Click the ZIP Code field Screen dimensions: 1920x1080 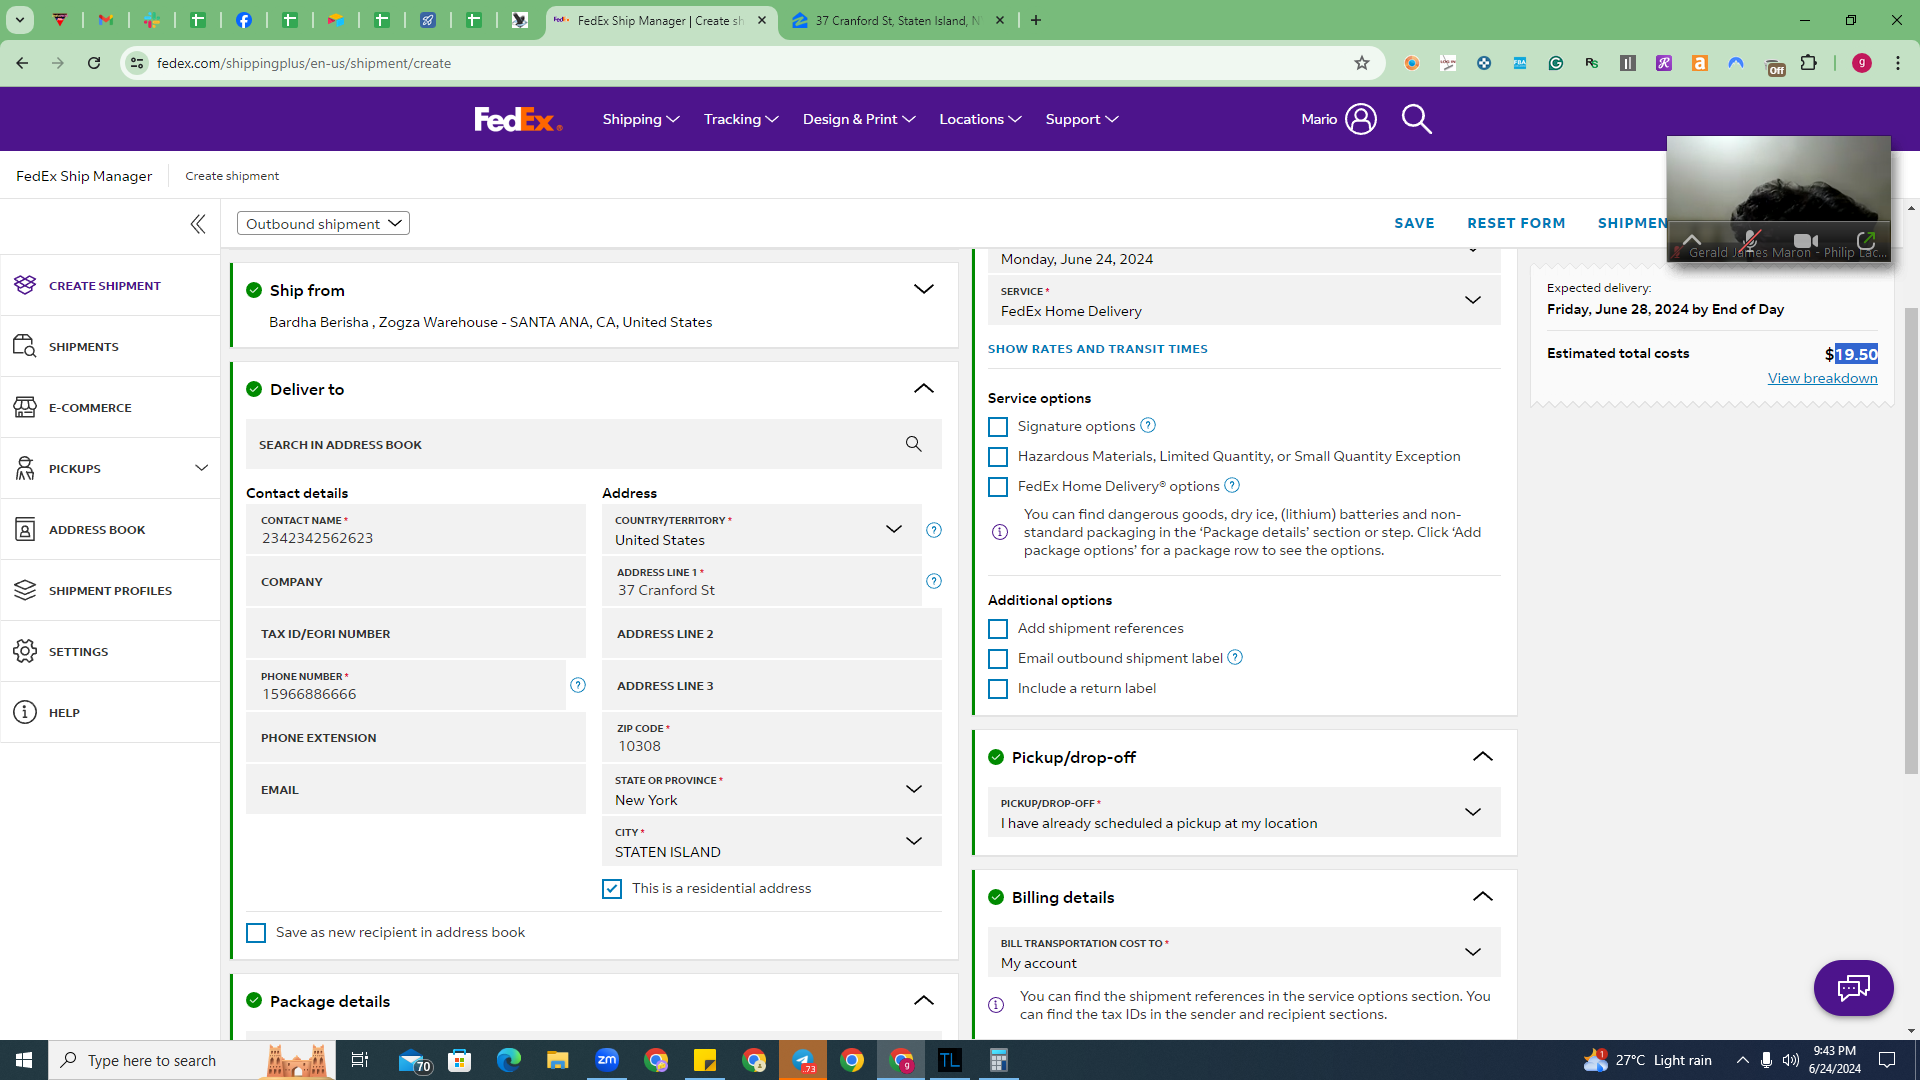(x=771, y=738)
